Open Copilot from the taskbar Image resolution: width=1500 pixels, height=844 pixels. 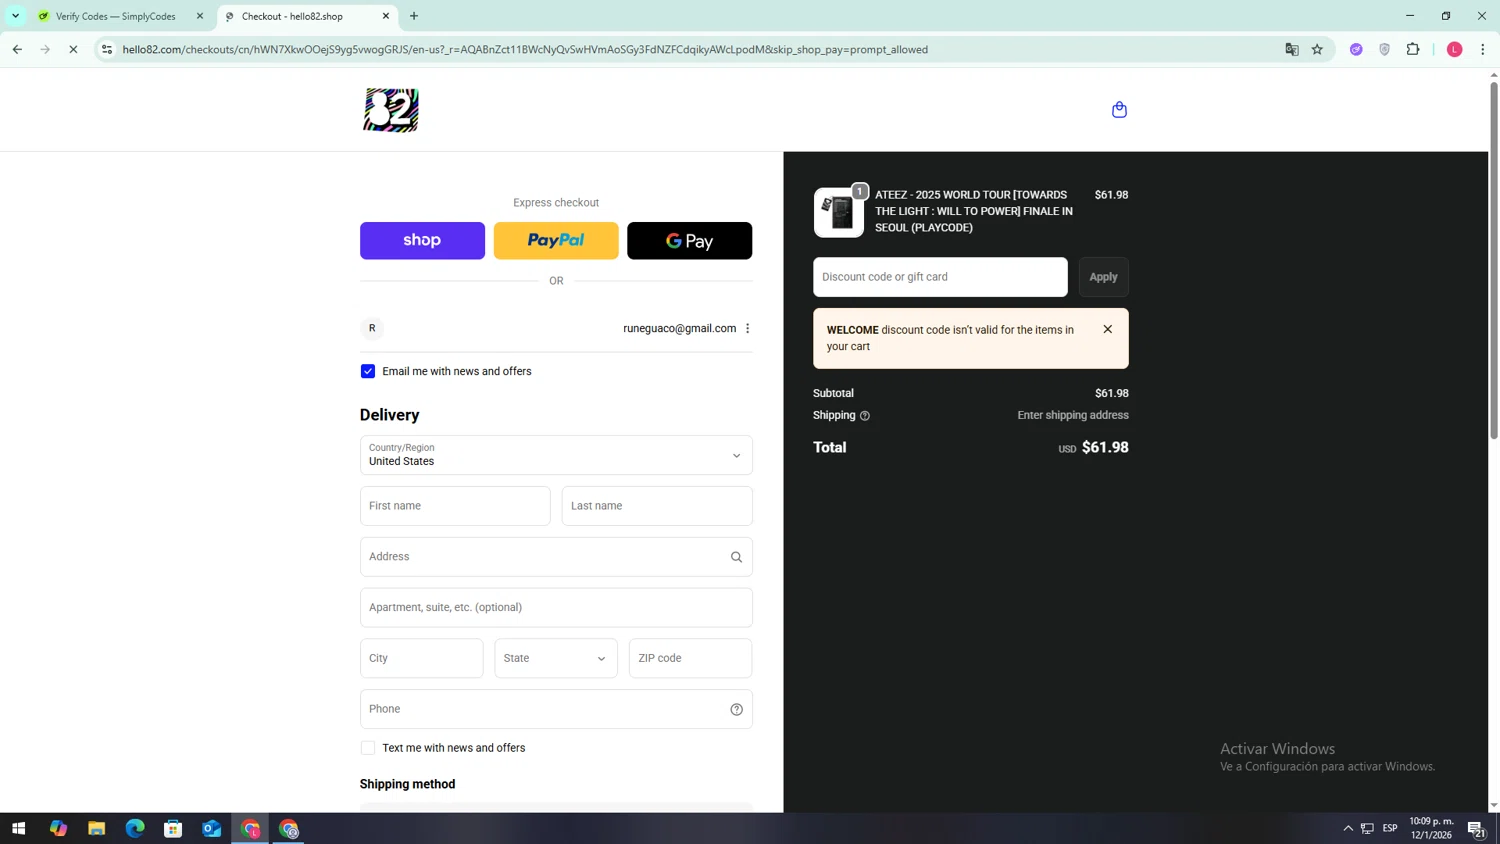pos(58,828)
